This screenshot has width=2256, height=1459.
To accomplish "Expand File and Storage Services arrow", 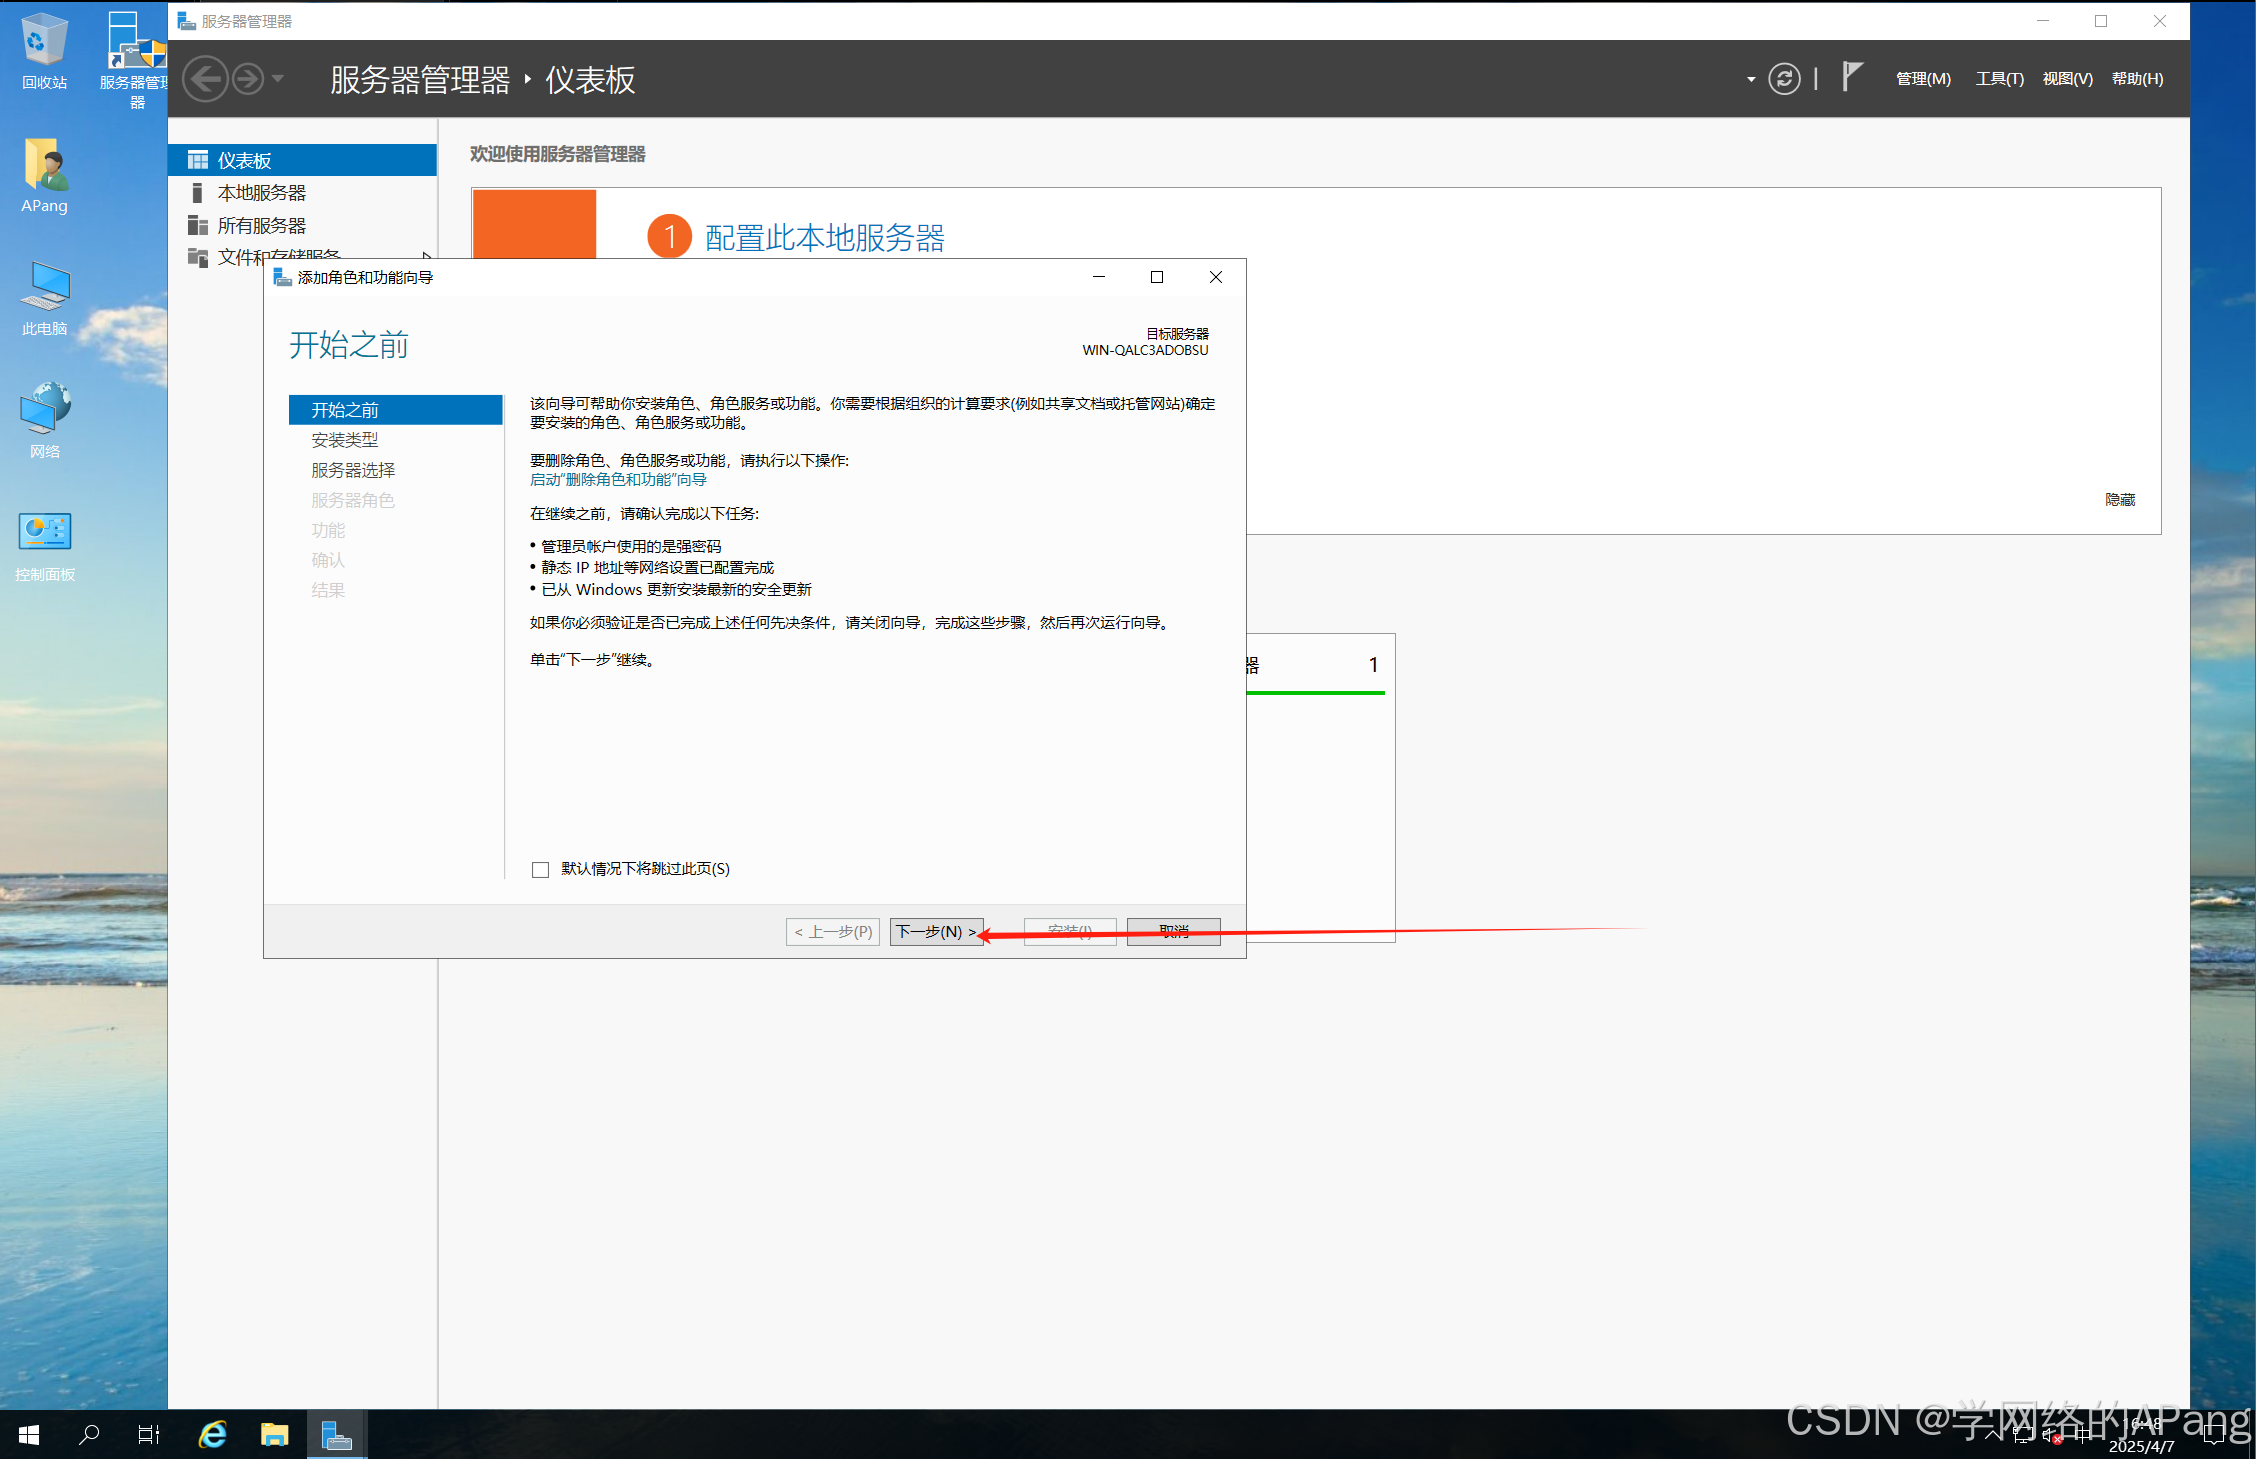I will [x=427, y=256].
